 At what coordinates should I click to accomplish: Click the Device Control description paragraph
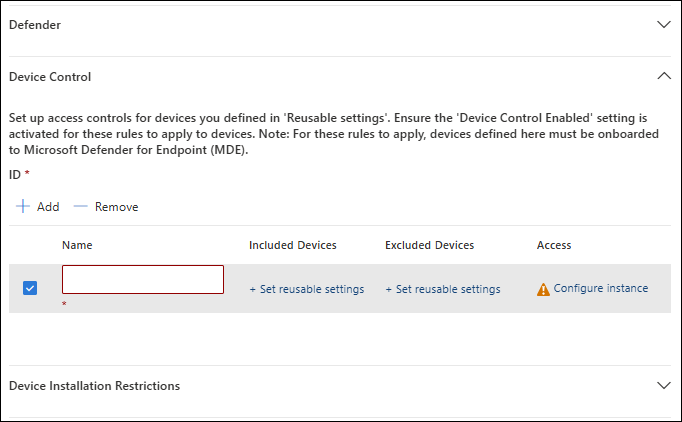(x=334, y=134)
